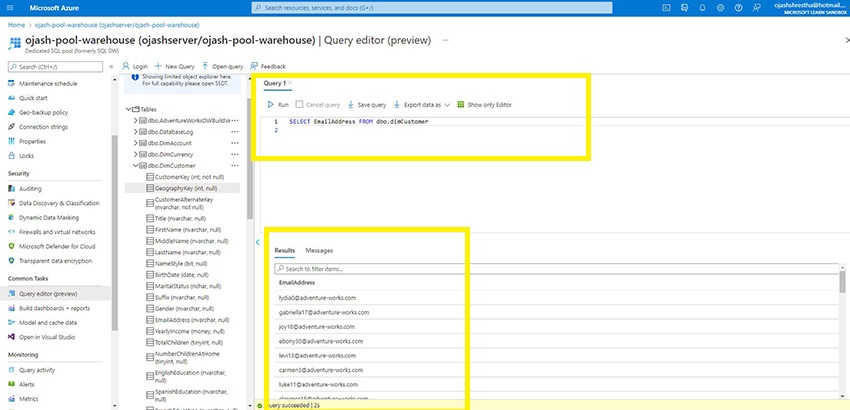
Task: Open Model and cache data
Action: click(48, 323)
